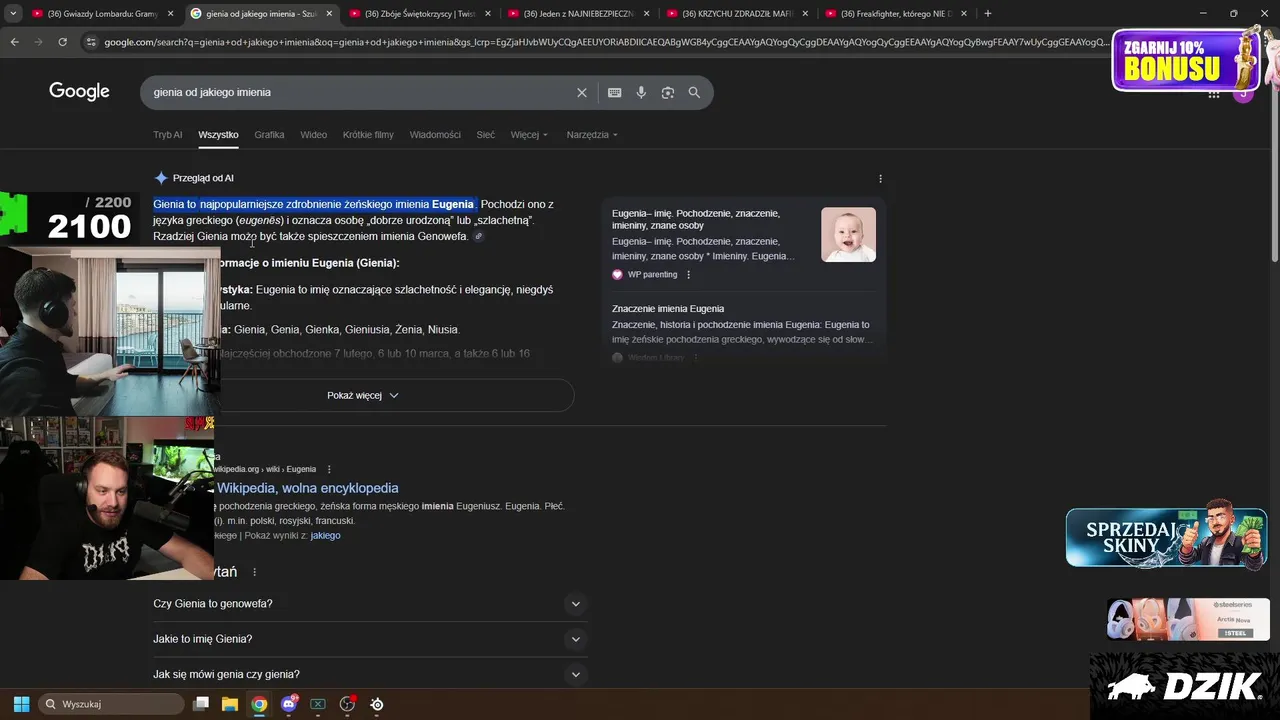Screen dimensions: 1280x720
Task: Open Google Lens image search icon
Action: click(667, 92)
